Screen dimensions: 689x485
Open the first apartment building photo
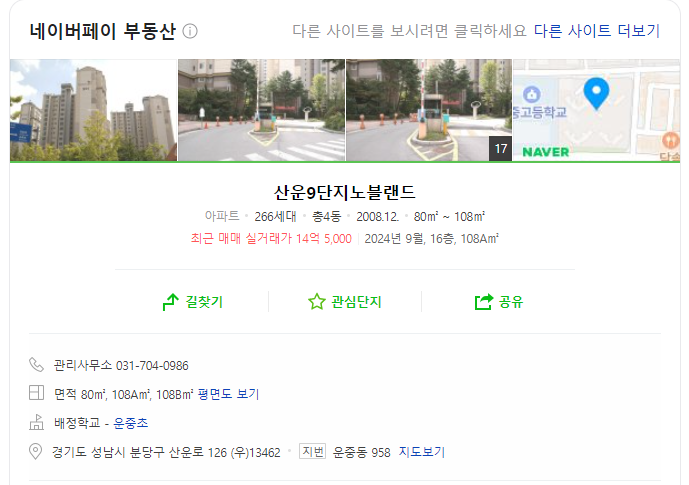click(x=93, y=110)
